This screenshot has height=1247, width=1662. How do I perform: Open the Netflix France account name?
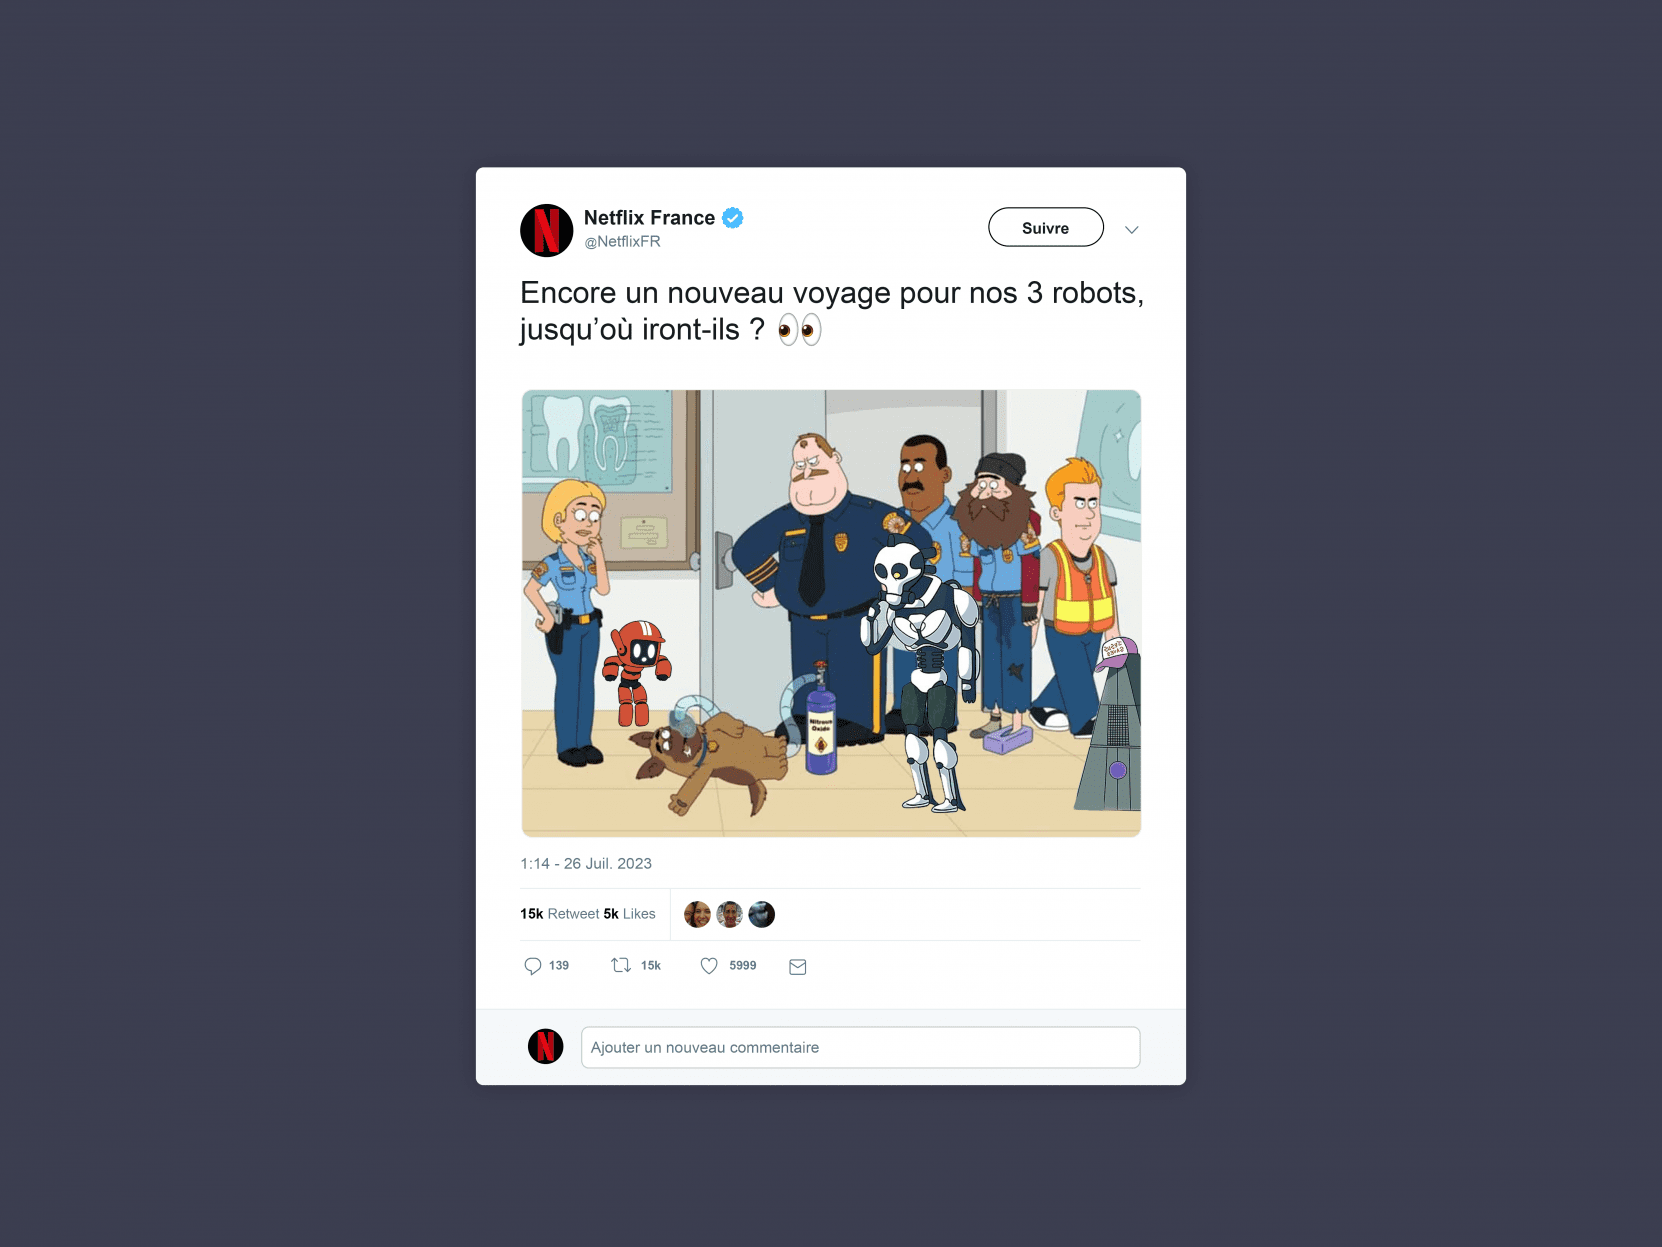click(x=650, y=218)
